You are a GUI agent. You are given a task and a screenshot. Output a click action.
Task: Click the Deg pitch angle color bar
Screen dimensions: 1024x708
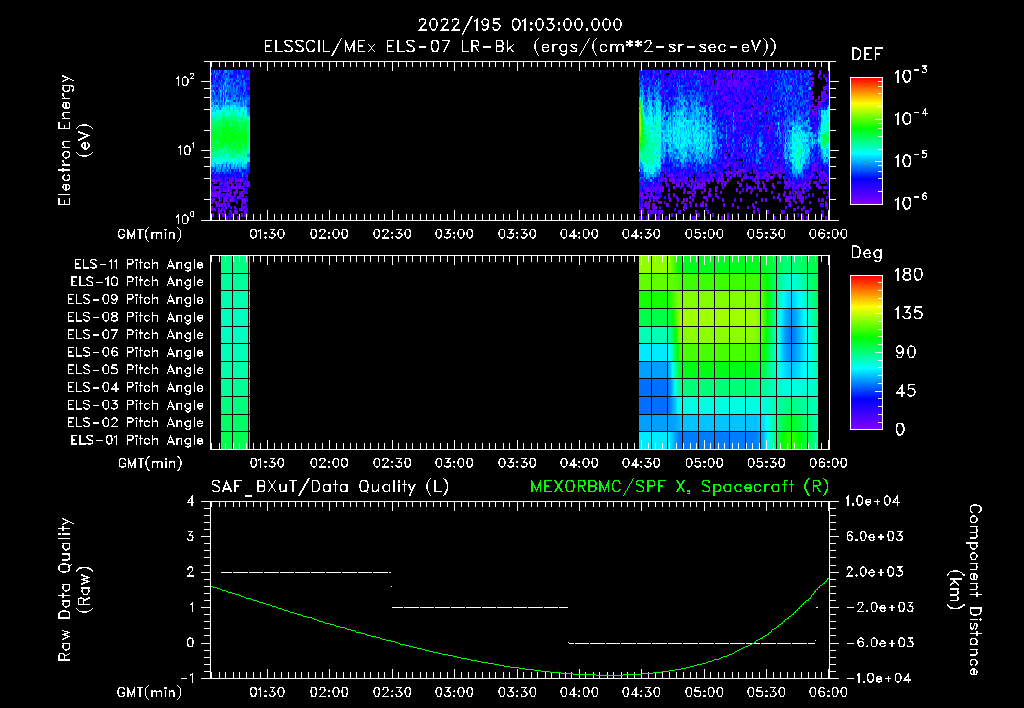(866, 352)
